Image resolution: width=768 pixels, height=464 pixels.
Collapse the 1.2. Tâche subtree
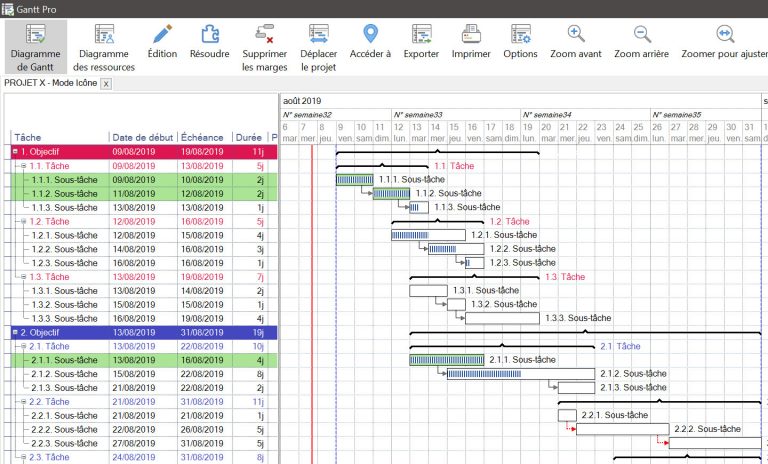(23, 221)
